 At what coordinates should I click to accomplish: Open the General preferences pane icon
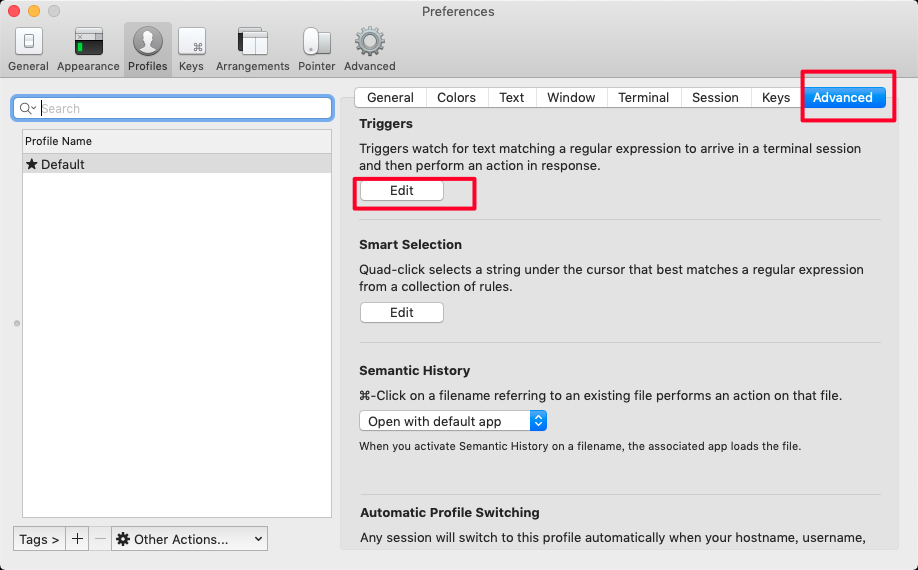pos(28,50)
